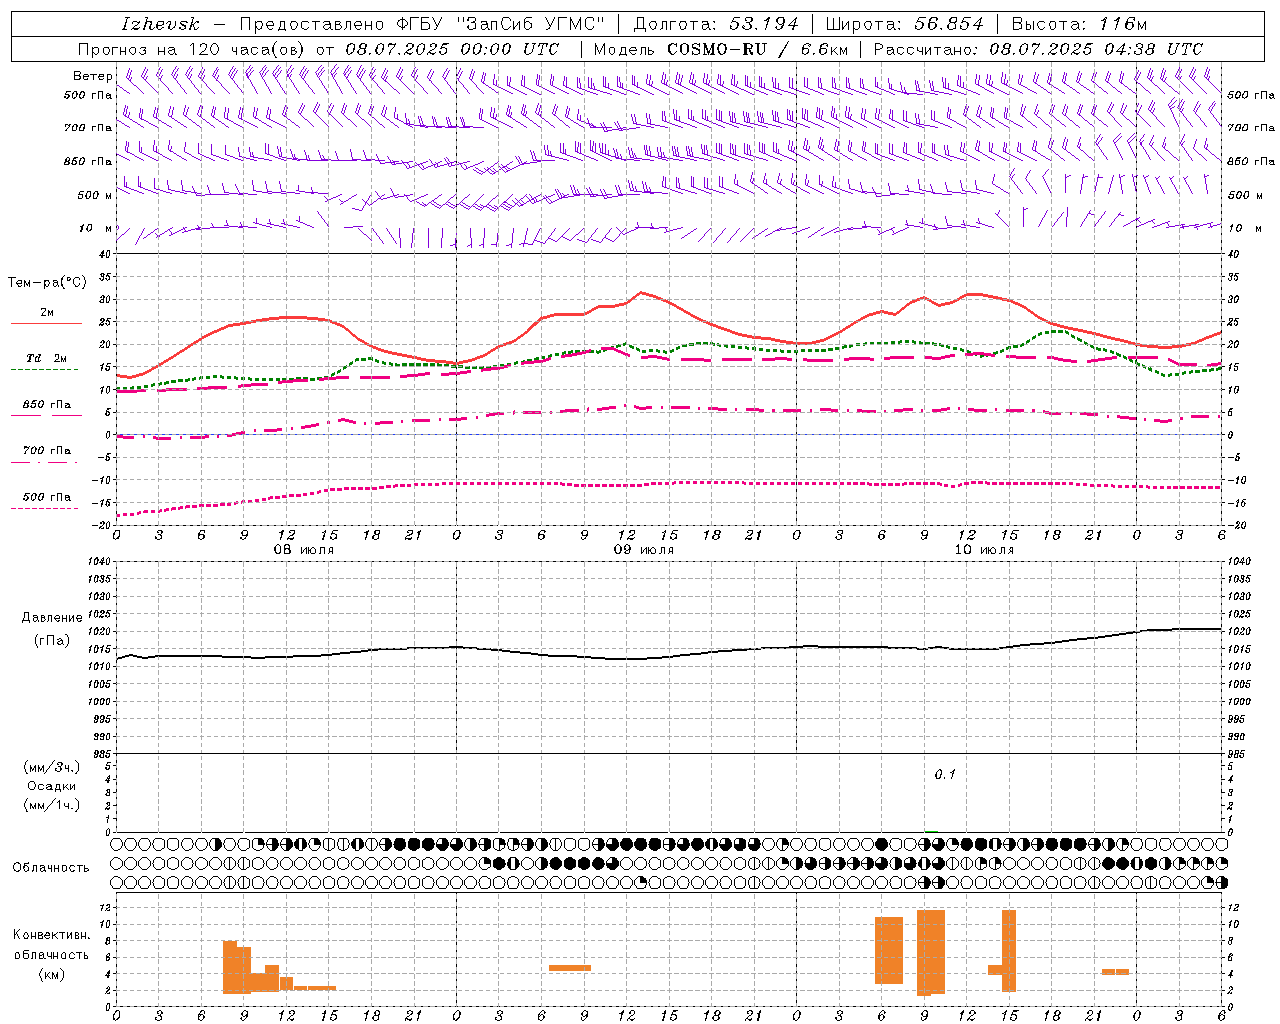Click the '(мм/3ч.)' precipitation unit label
Image resolution: width=1280 pixels, height=1024 pixels.
(x=52, y=767)
